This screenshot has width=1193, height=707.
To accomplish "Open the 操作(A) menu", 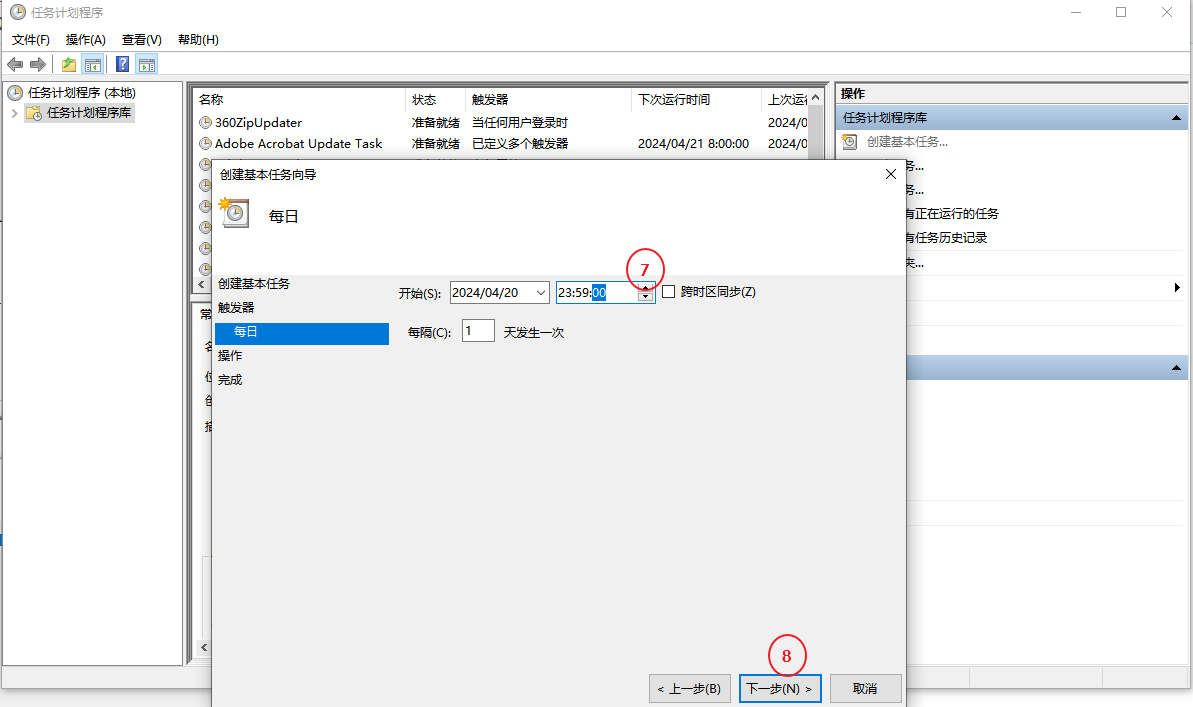I will pyautogui.click(x=85, y=40).
